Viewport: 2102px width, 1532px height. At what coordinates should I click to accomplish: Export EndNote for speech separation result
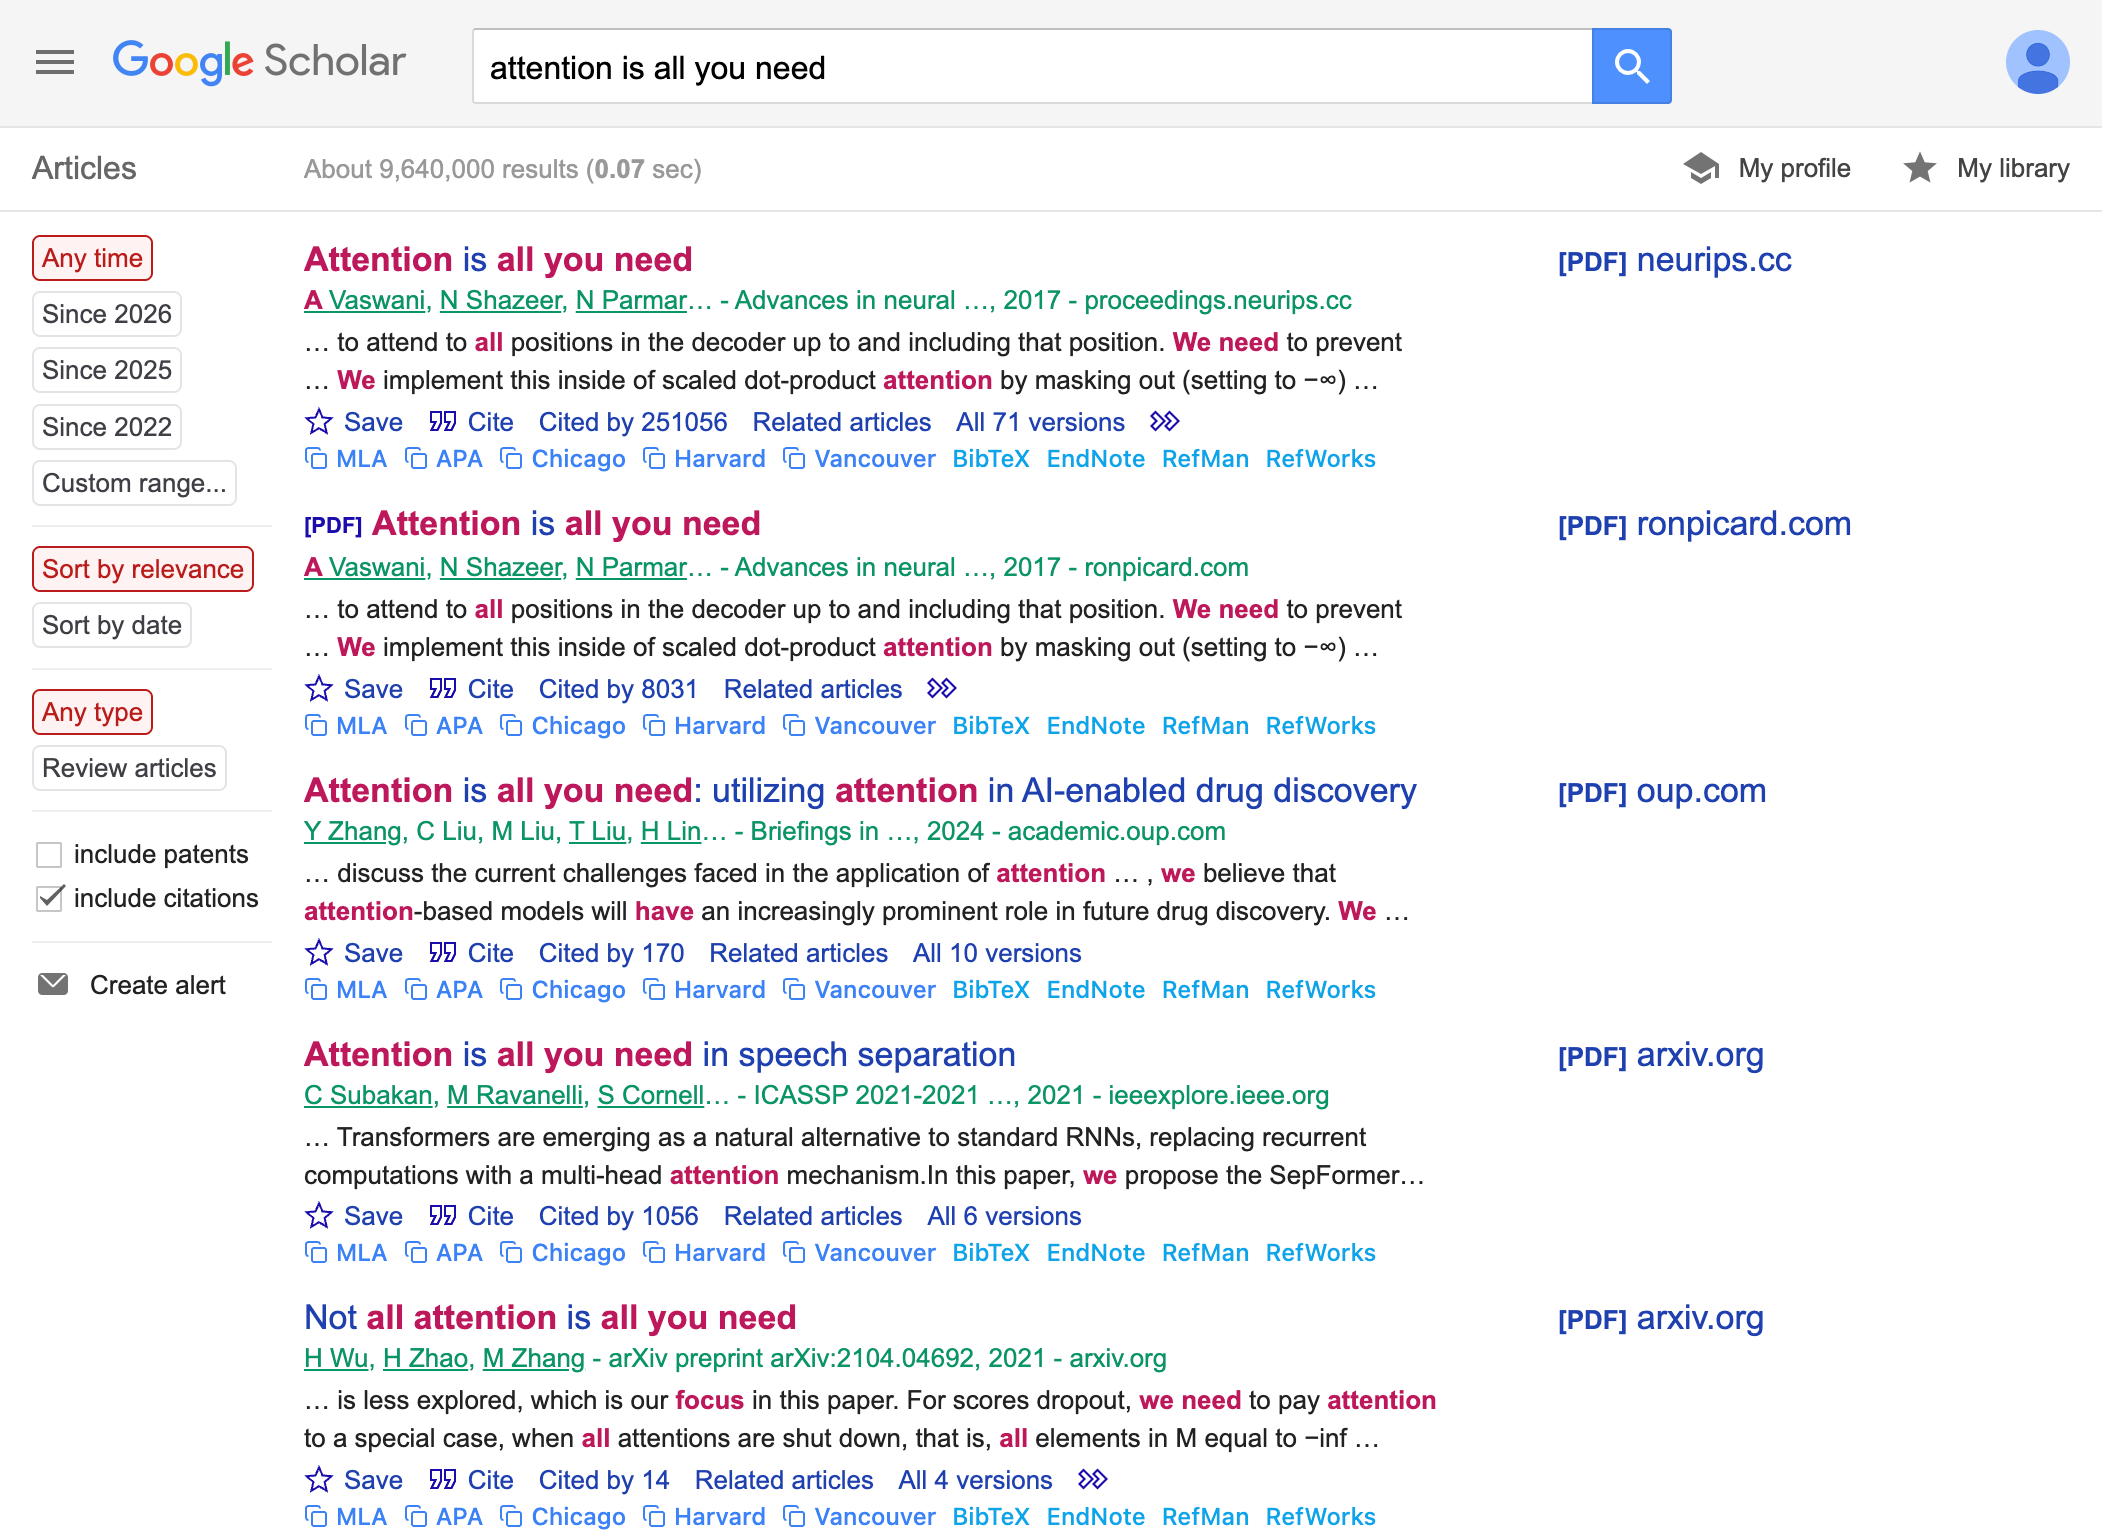pyautogui.click(x=1096, y=1253)
